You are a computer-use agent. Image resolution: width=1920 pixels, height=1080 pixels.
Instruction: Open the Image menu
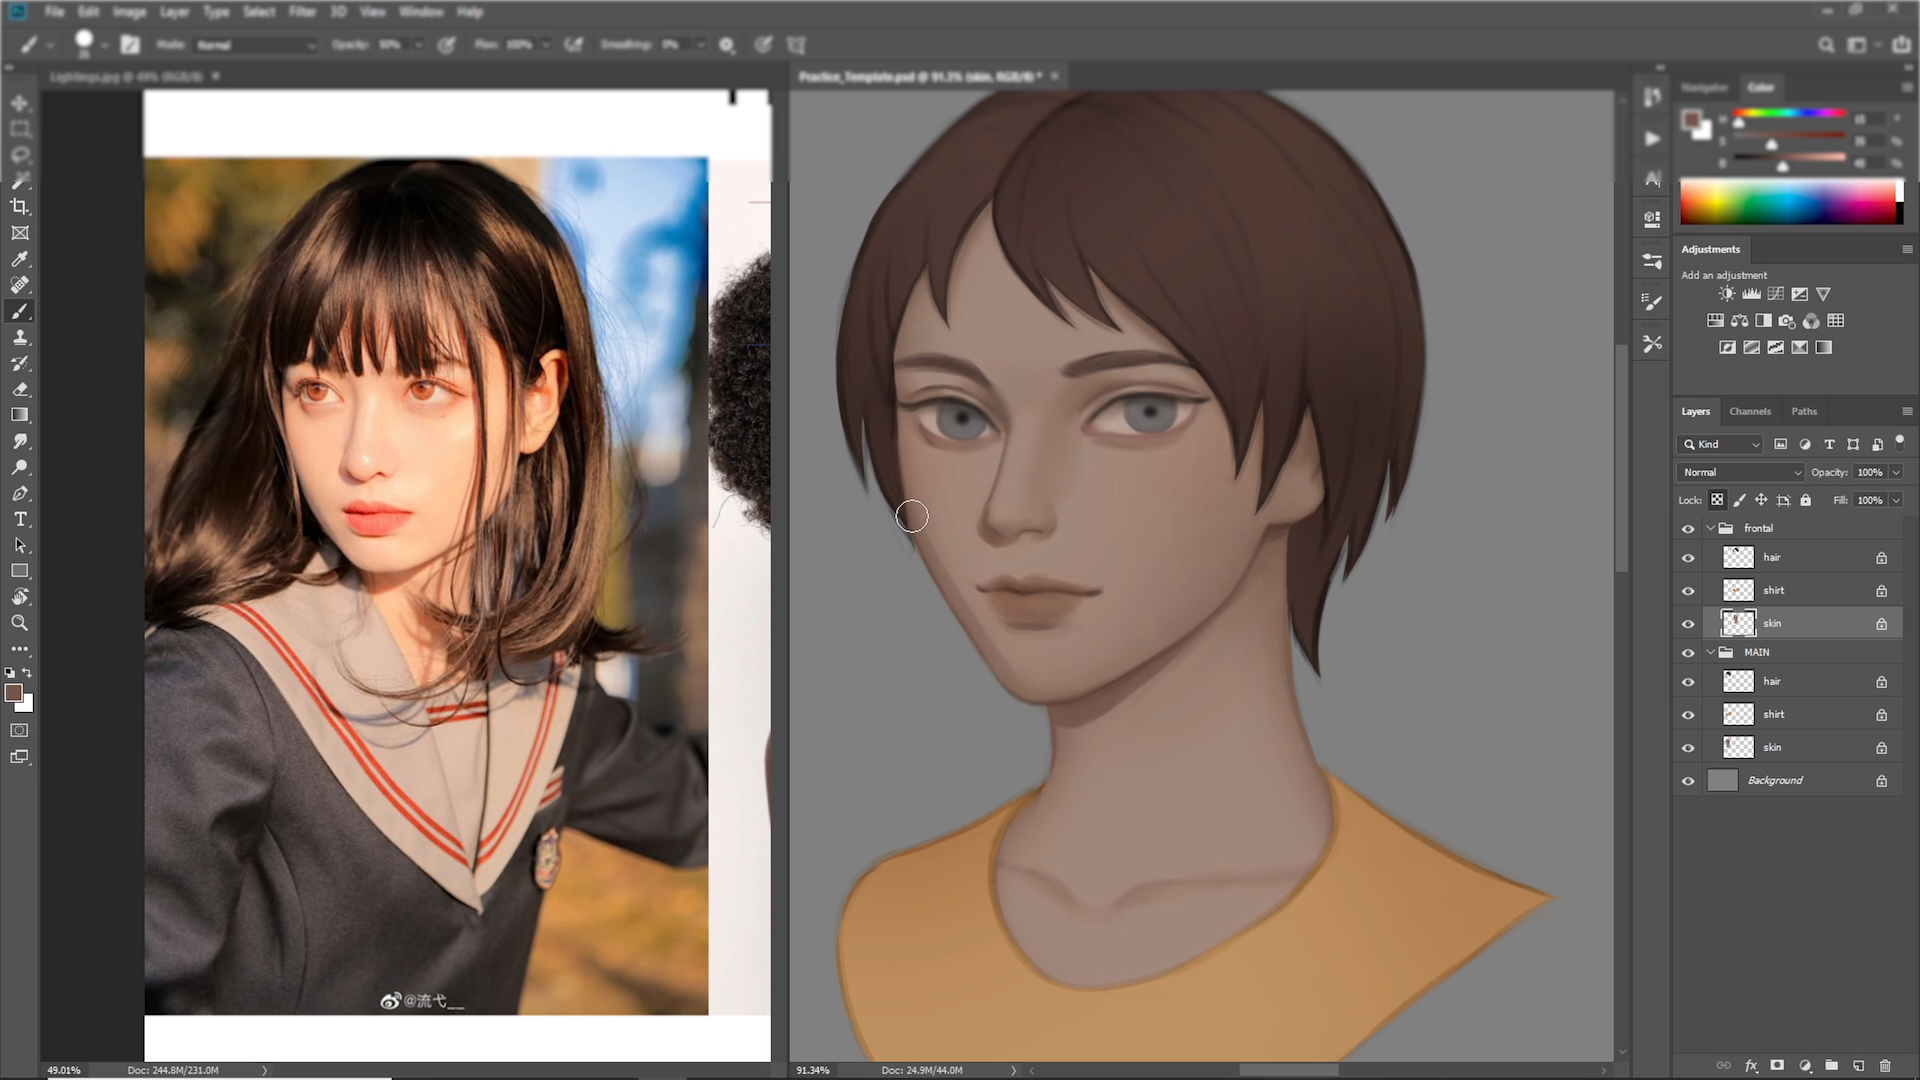coord(129,12)
